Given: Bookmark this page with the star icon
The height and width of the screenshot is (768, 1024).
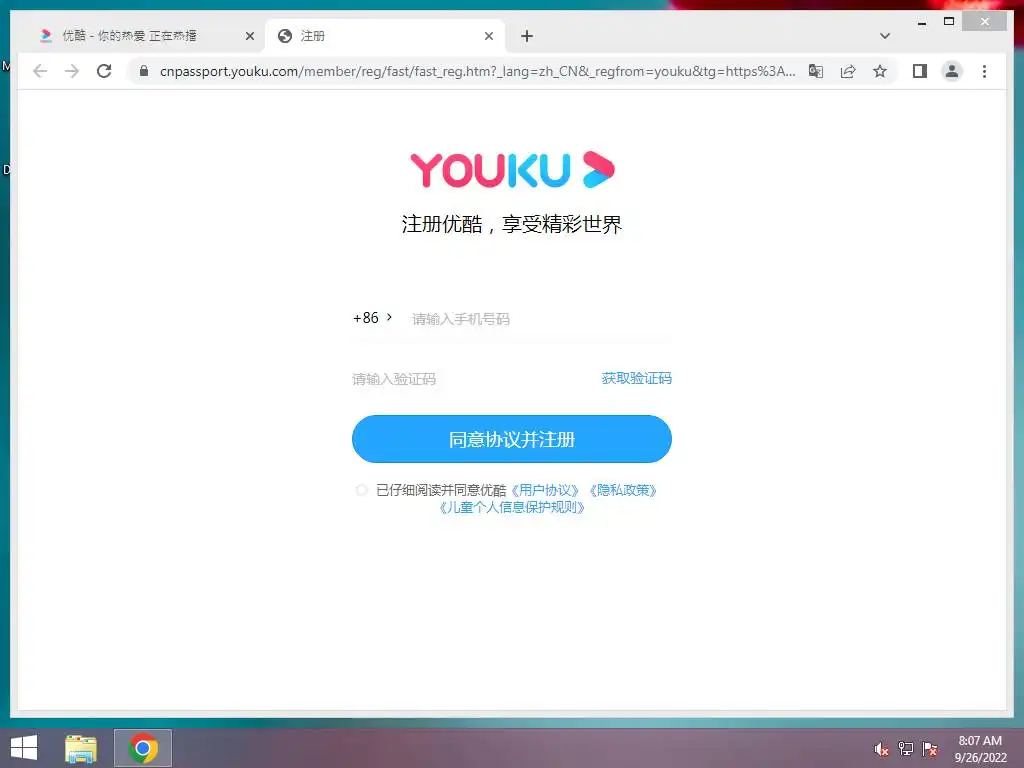Looking at the screenshot, I should 880,71.
